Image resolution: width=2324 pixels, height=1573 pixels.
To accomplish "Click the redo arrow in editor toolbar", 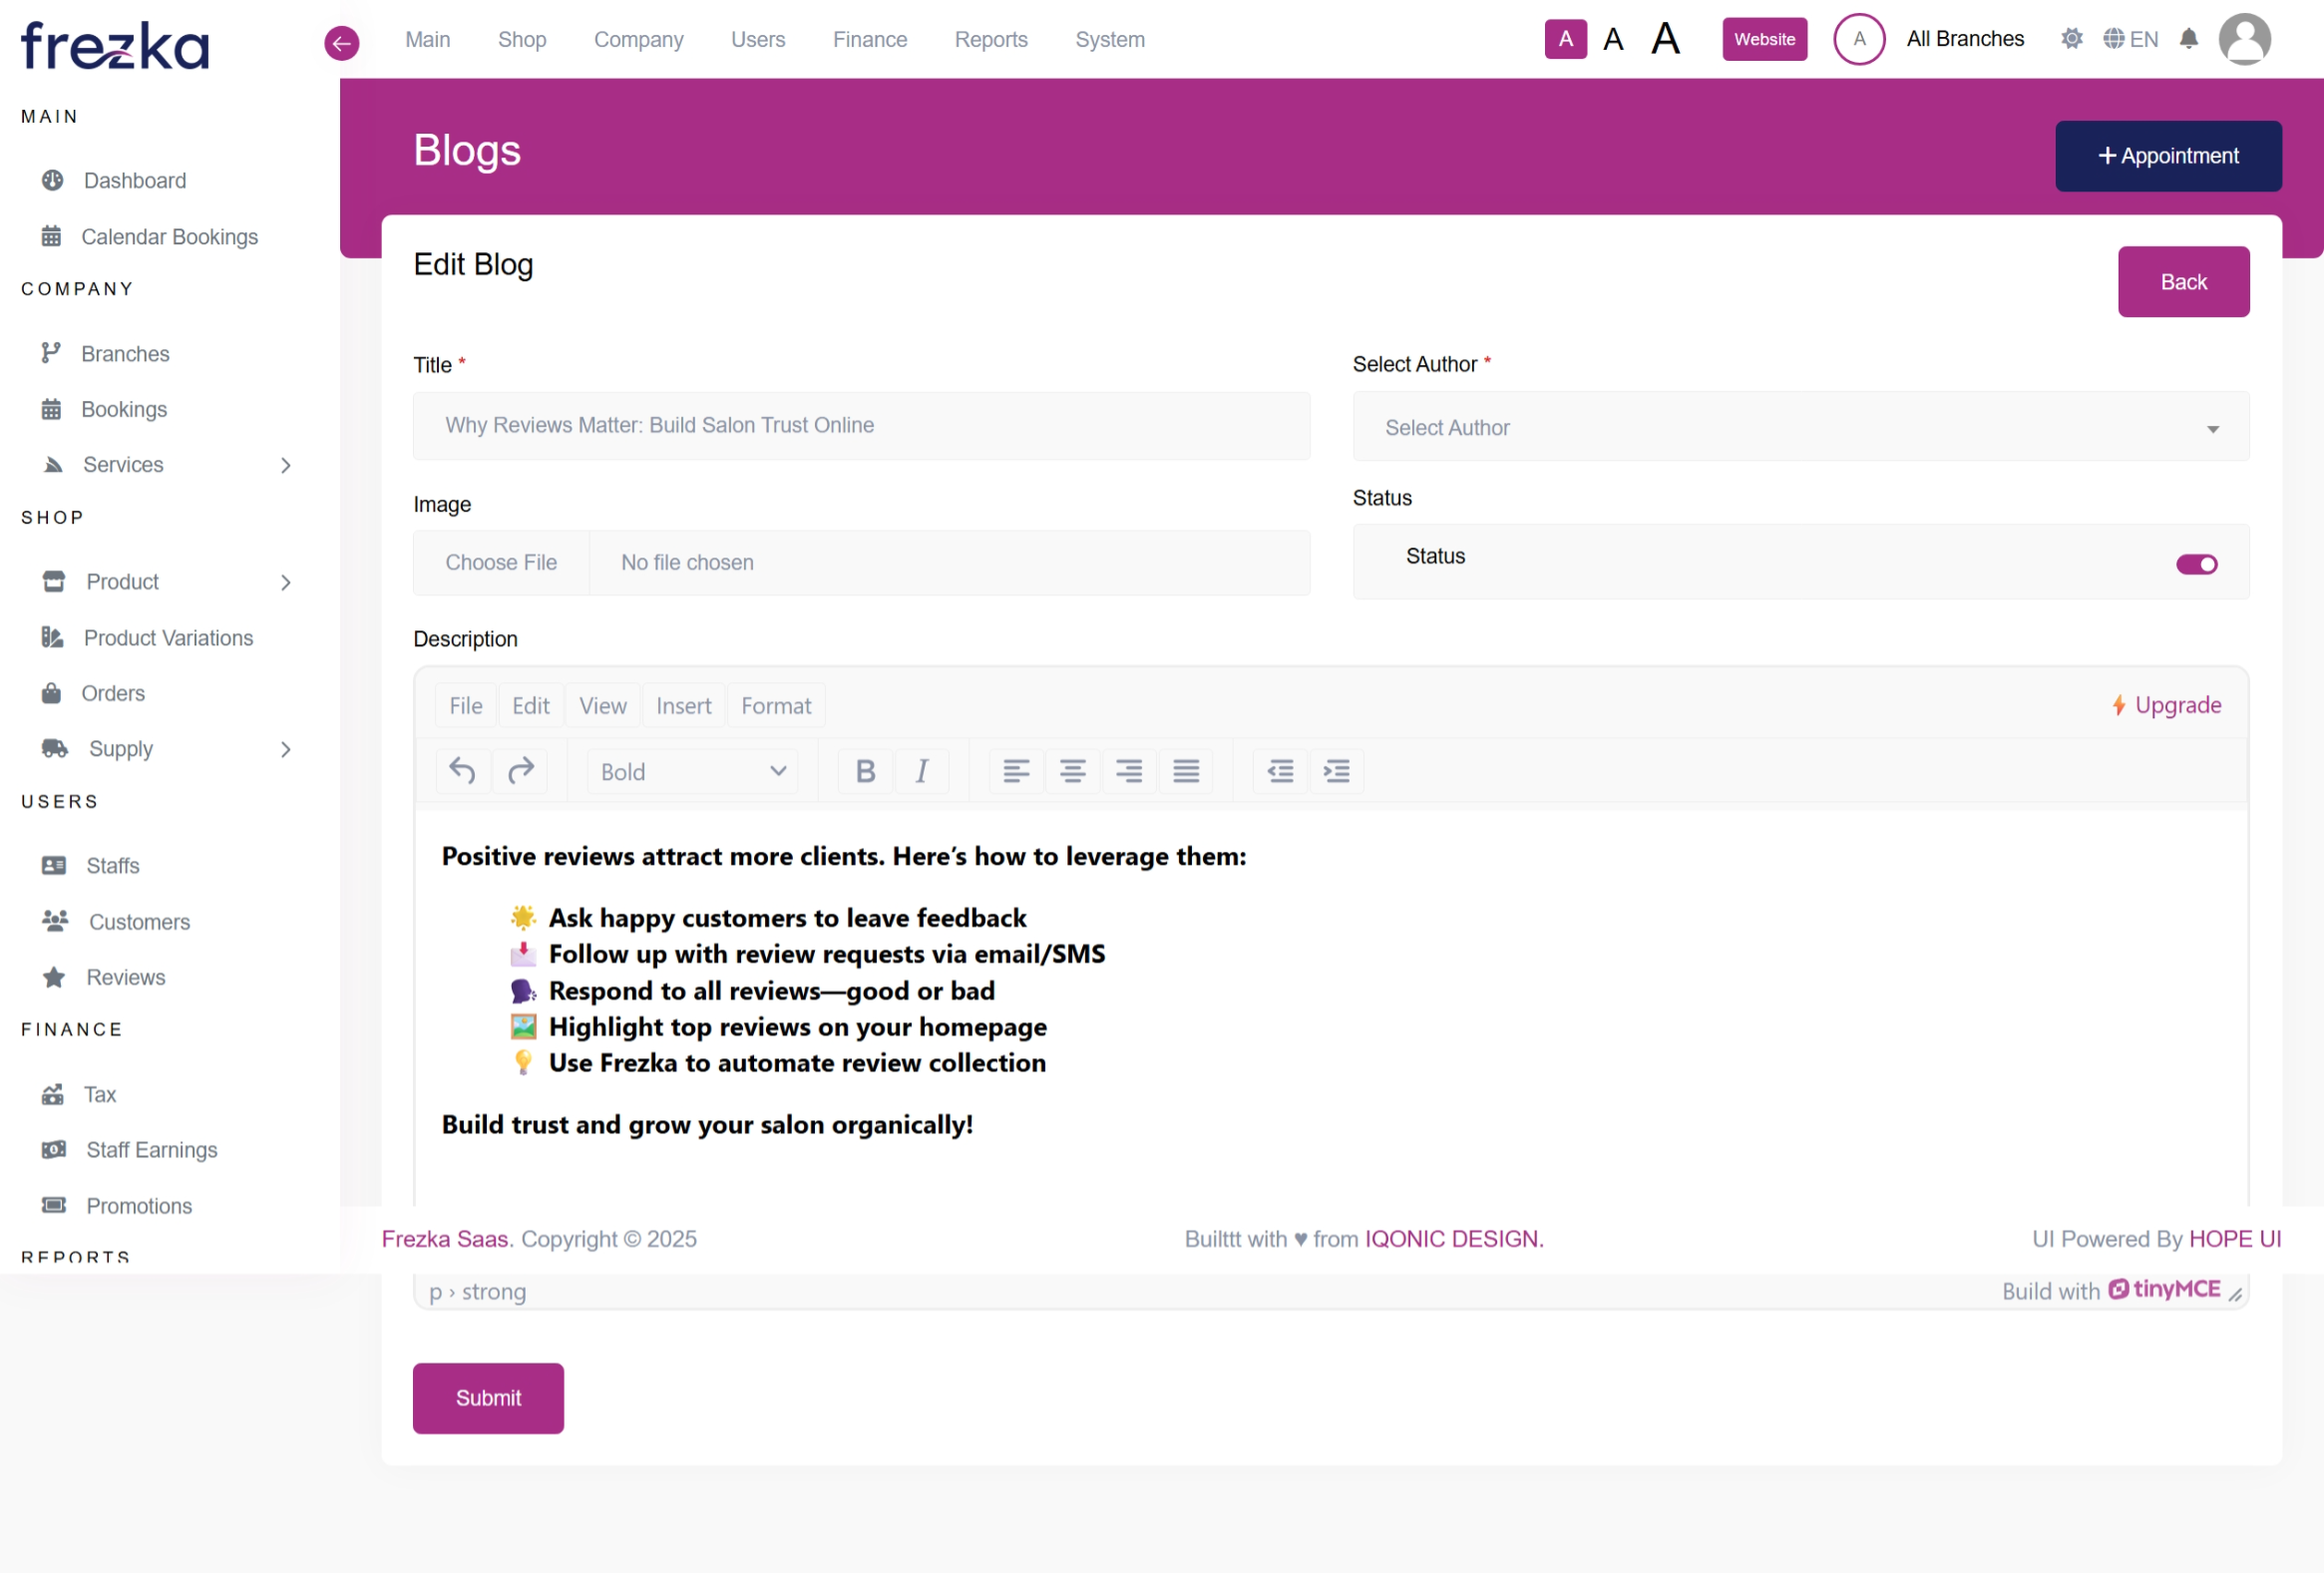I will [x=520, y=771].
